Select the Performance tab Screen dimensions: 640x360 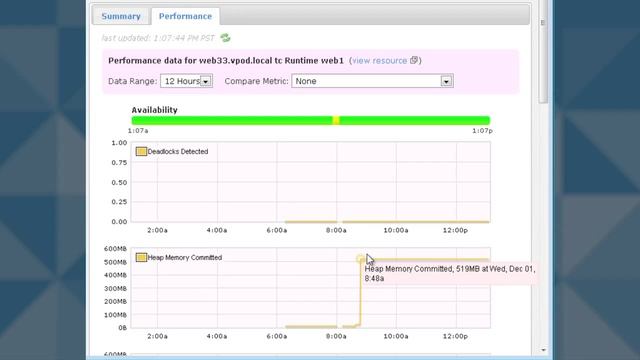point(185,16)
